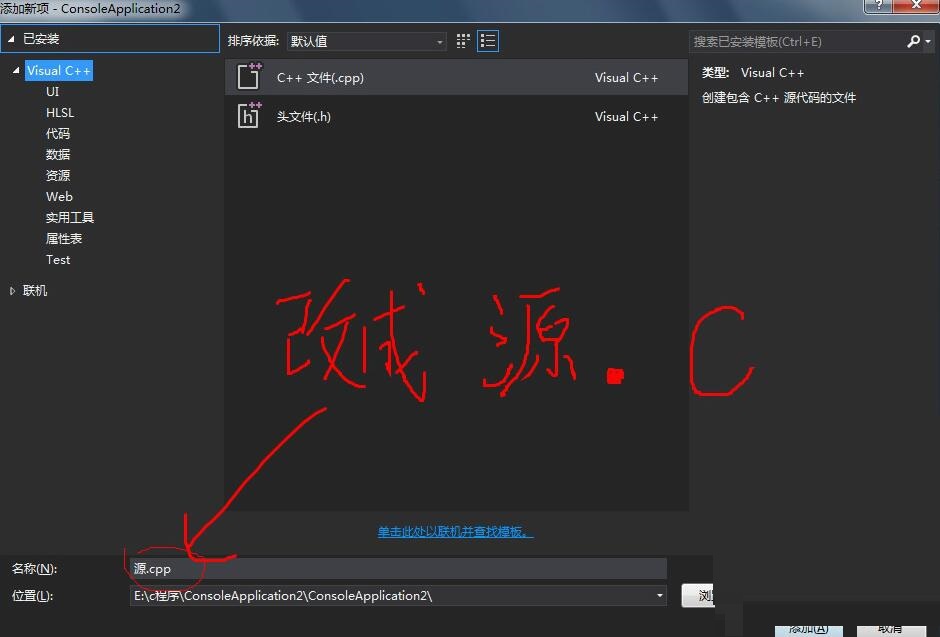Select the Test category
Screen dimensions: 940x637
[58, 259]
